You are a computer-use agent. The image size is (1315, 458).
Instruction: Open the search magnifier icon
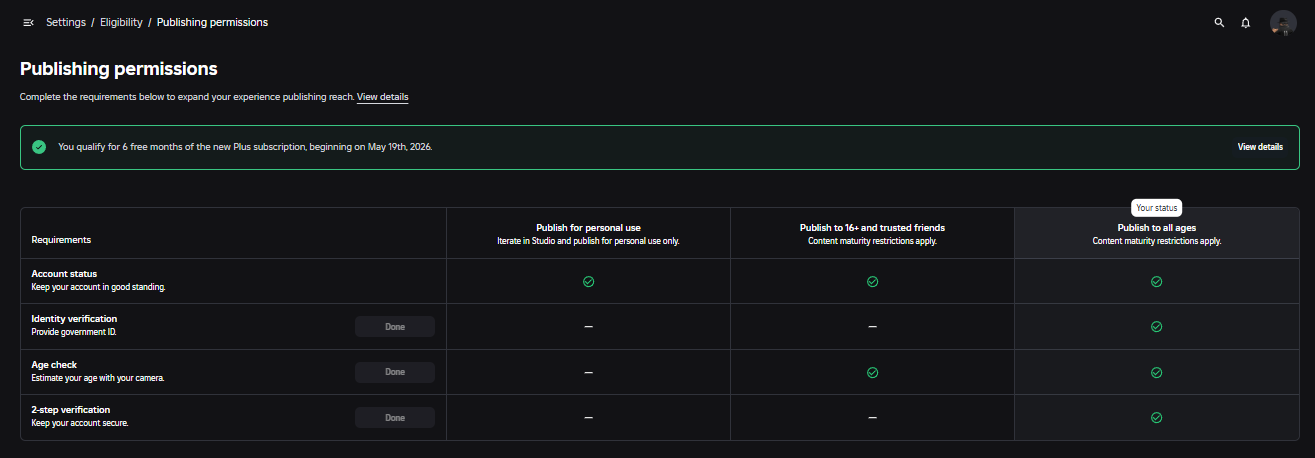[1219, 22]
